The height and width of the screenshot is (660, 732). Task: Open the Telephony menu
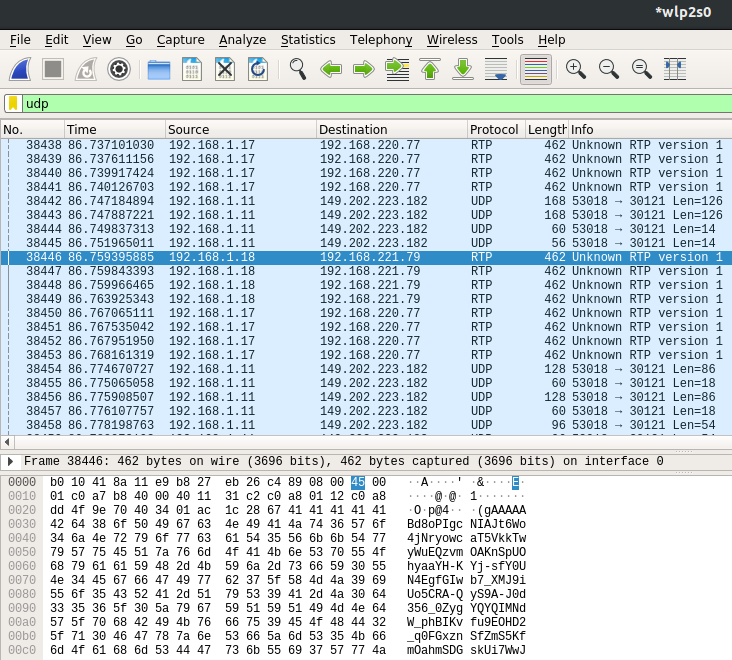tap(380, 40)
